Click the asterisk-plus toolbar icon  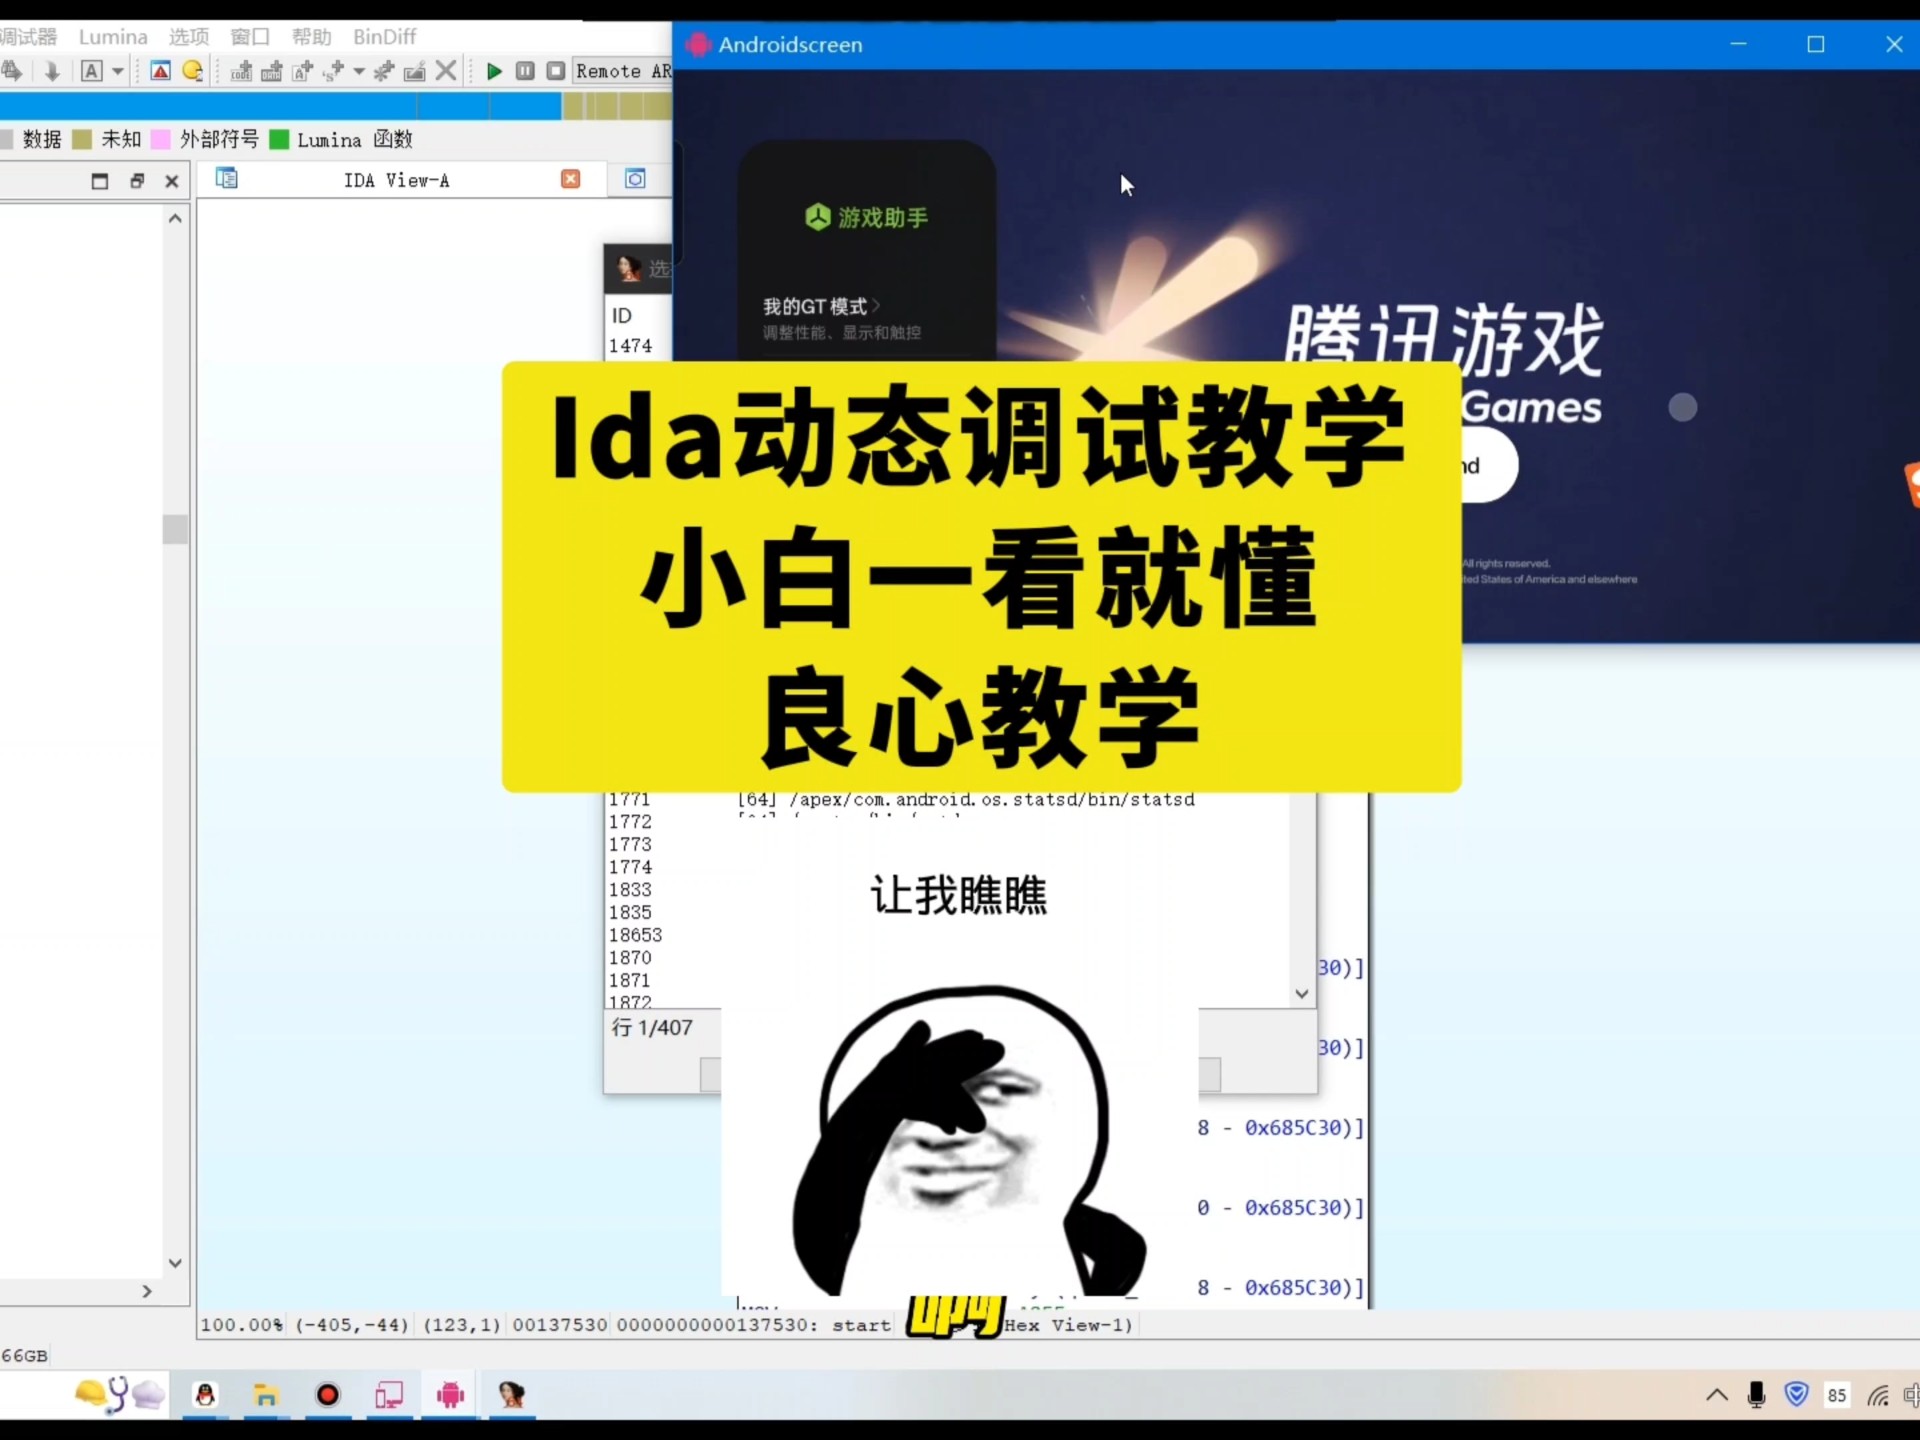point(383,71)
